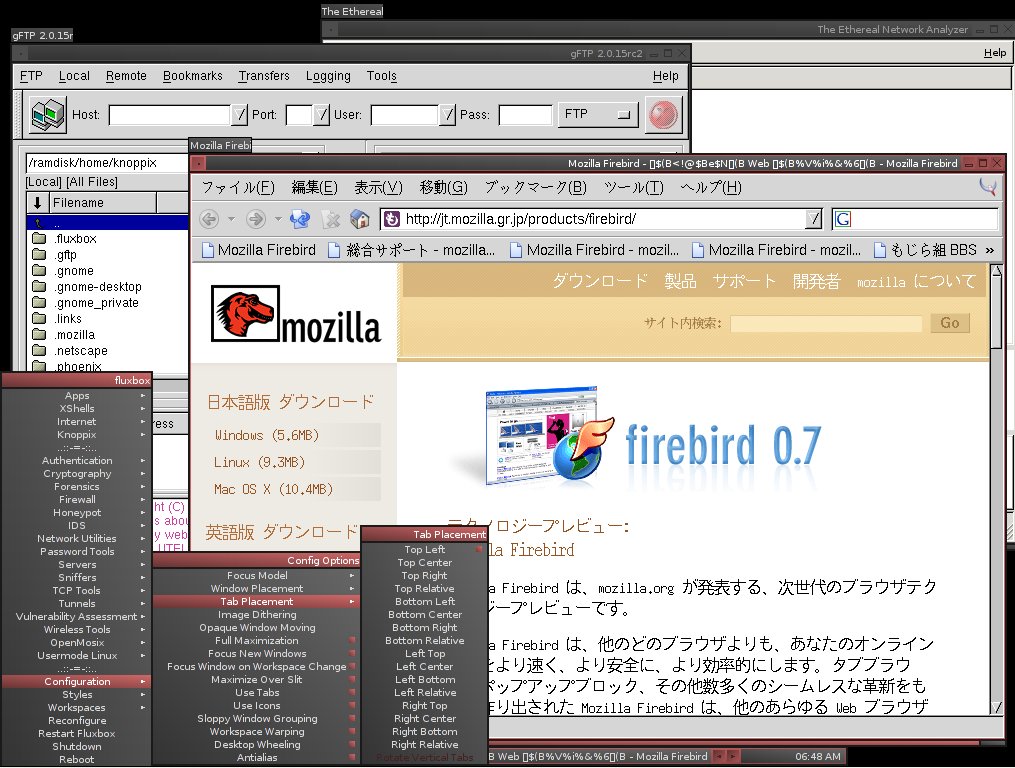Open Help menu in Ethereal window
The width and height of the screenshot is (1015, 768).
[994, 52]
